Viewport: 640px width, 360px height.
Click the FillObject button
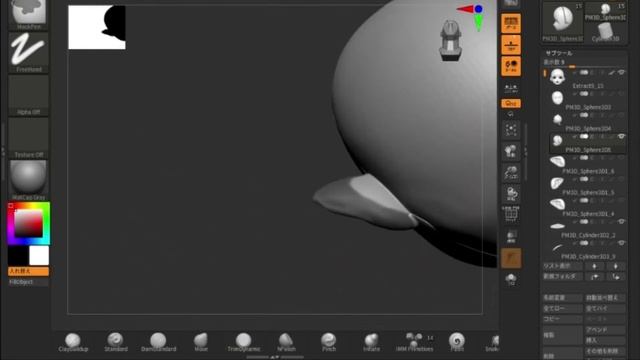click(x=28, y=282)
